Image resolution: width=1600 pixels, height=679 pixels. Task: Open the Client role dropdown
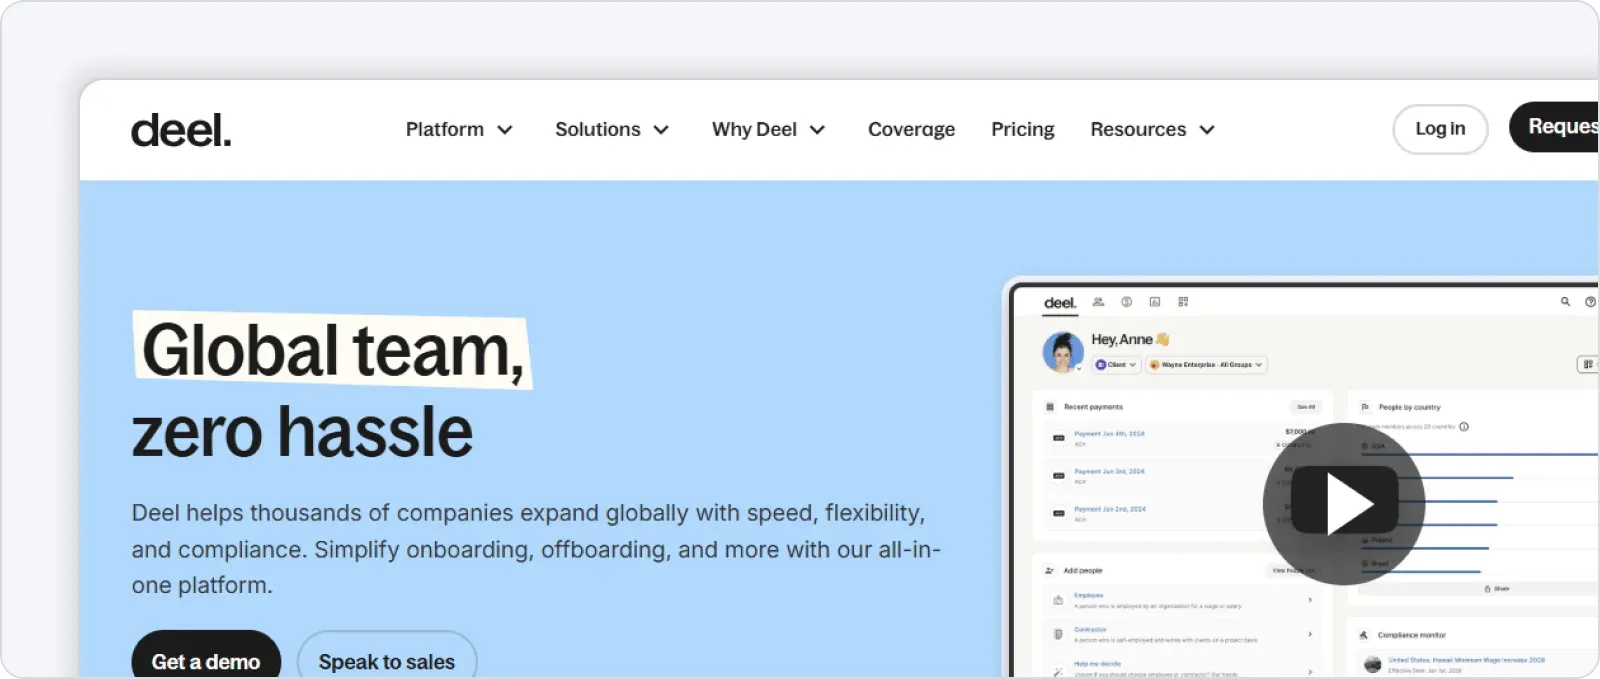tap(1116, 365)
